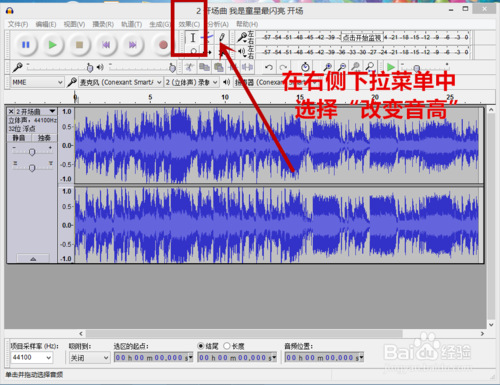Click the selection start time field
Viewport: 500px width, 385px height.
tap(153, 358)
